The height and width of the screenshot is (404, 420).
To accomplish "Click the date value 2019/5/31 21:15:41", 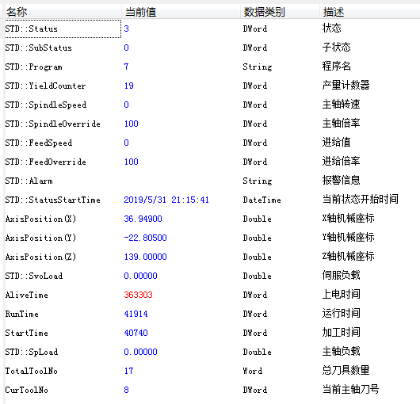I will coord(166,200).
